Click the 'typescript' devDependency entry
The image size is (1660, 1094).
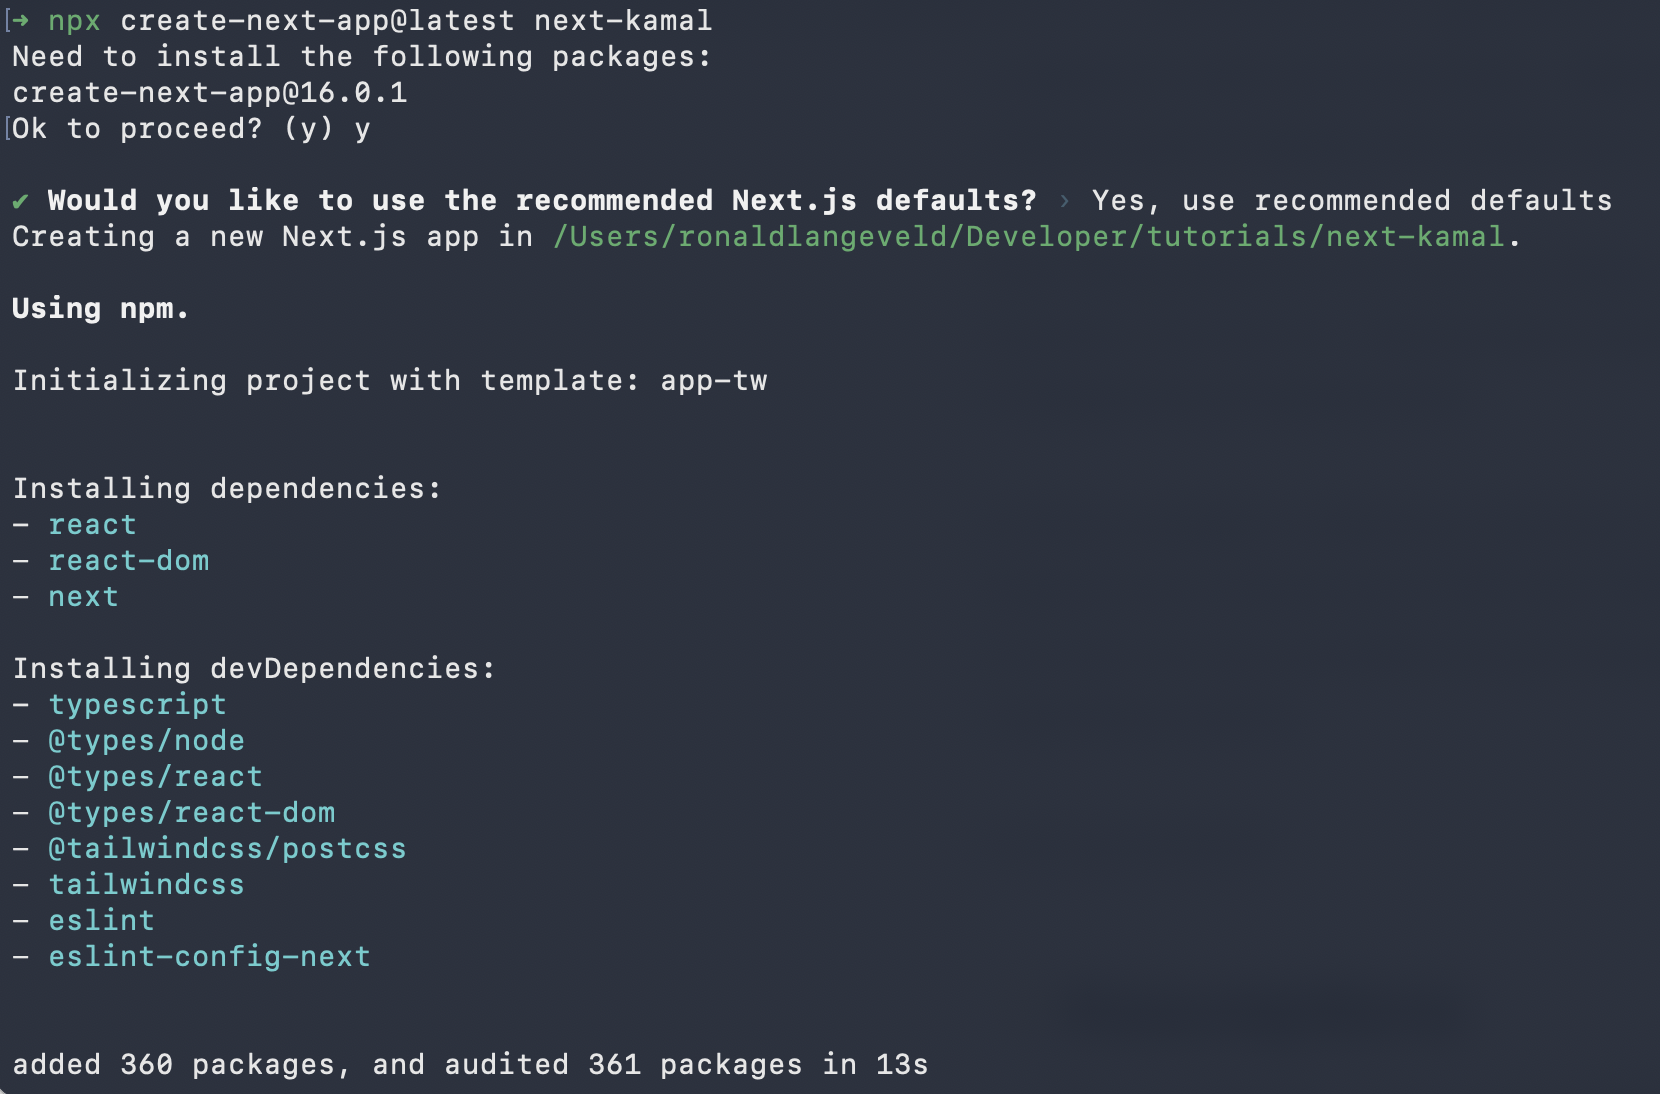coord(138,705)
